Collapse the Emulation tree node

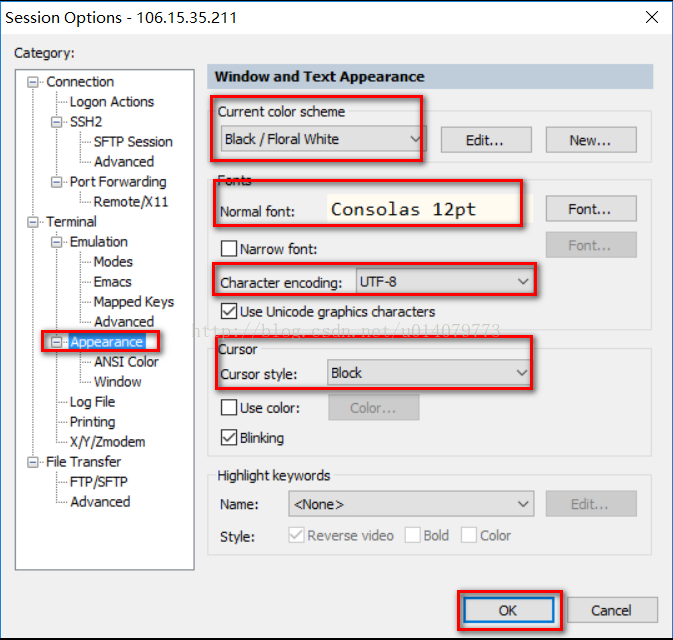click(56, 242)
